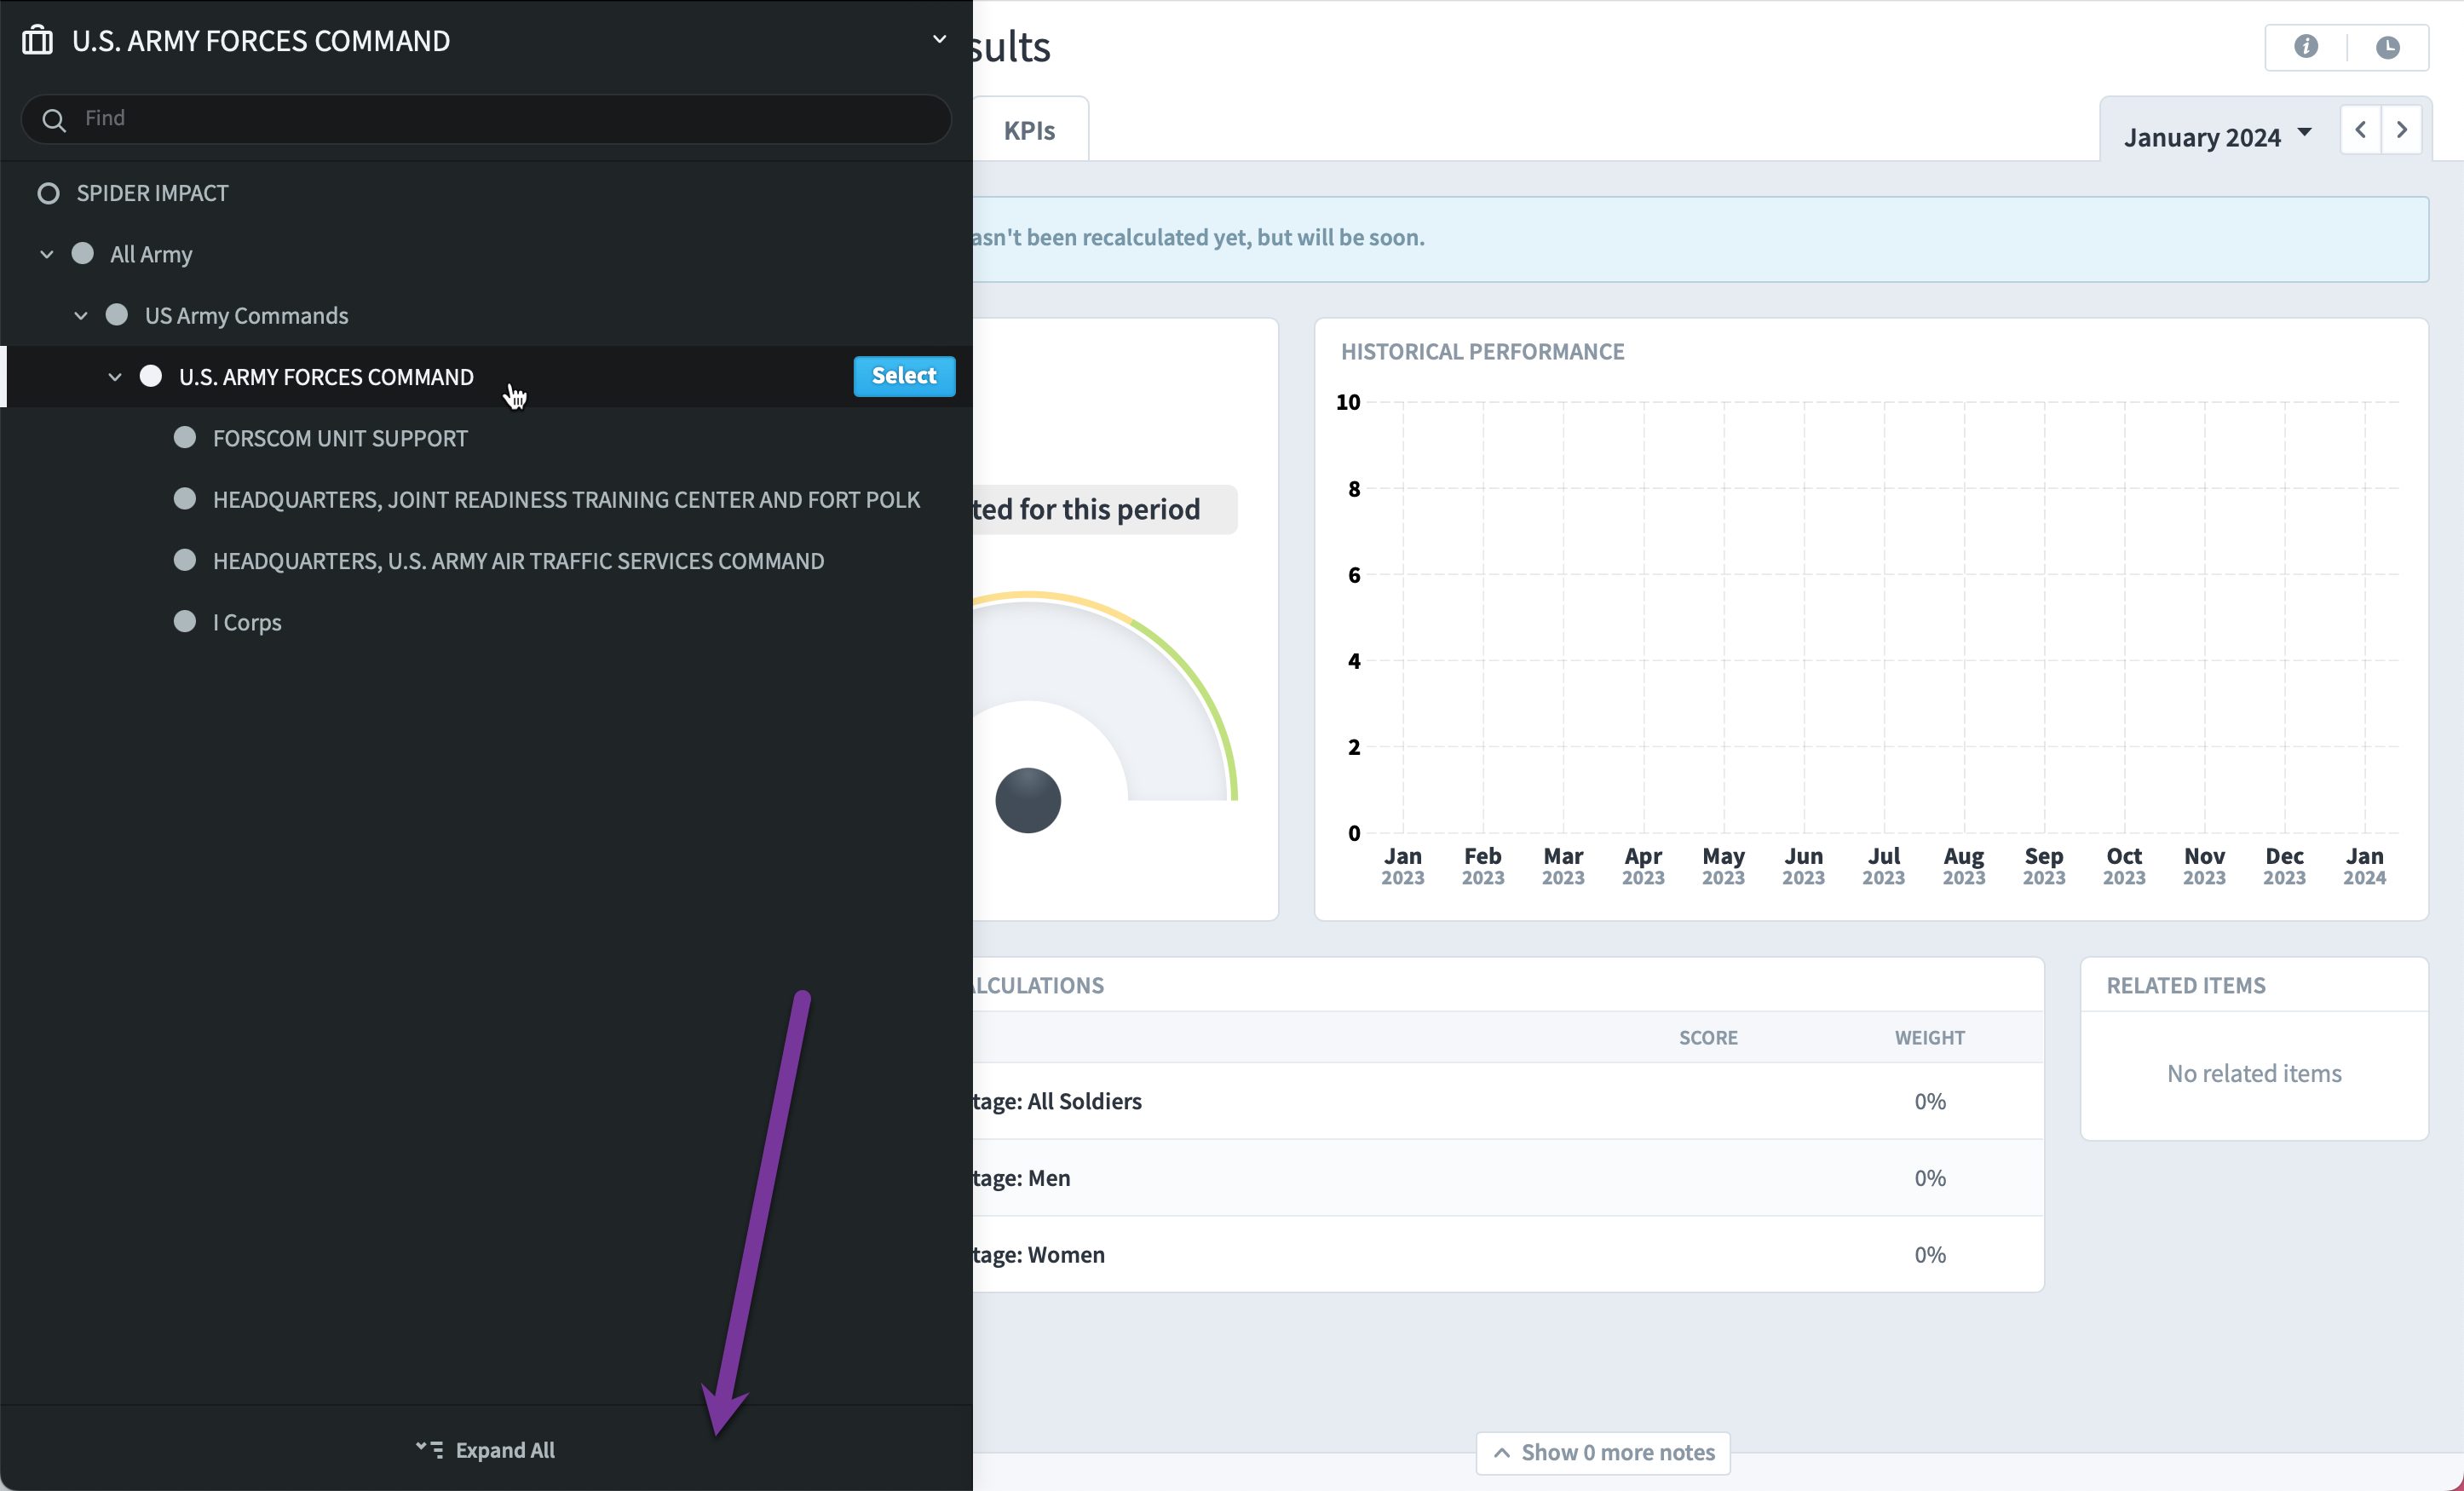Image resolution: width=2464 pixels, height=1491 pixels.
Task: Select All Army in the tree
Action: 151,255
